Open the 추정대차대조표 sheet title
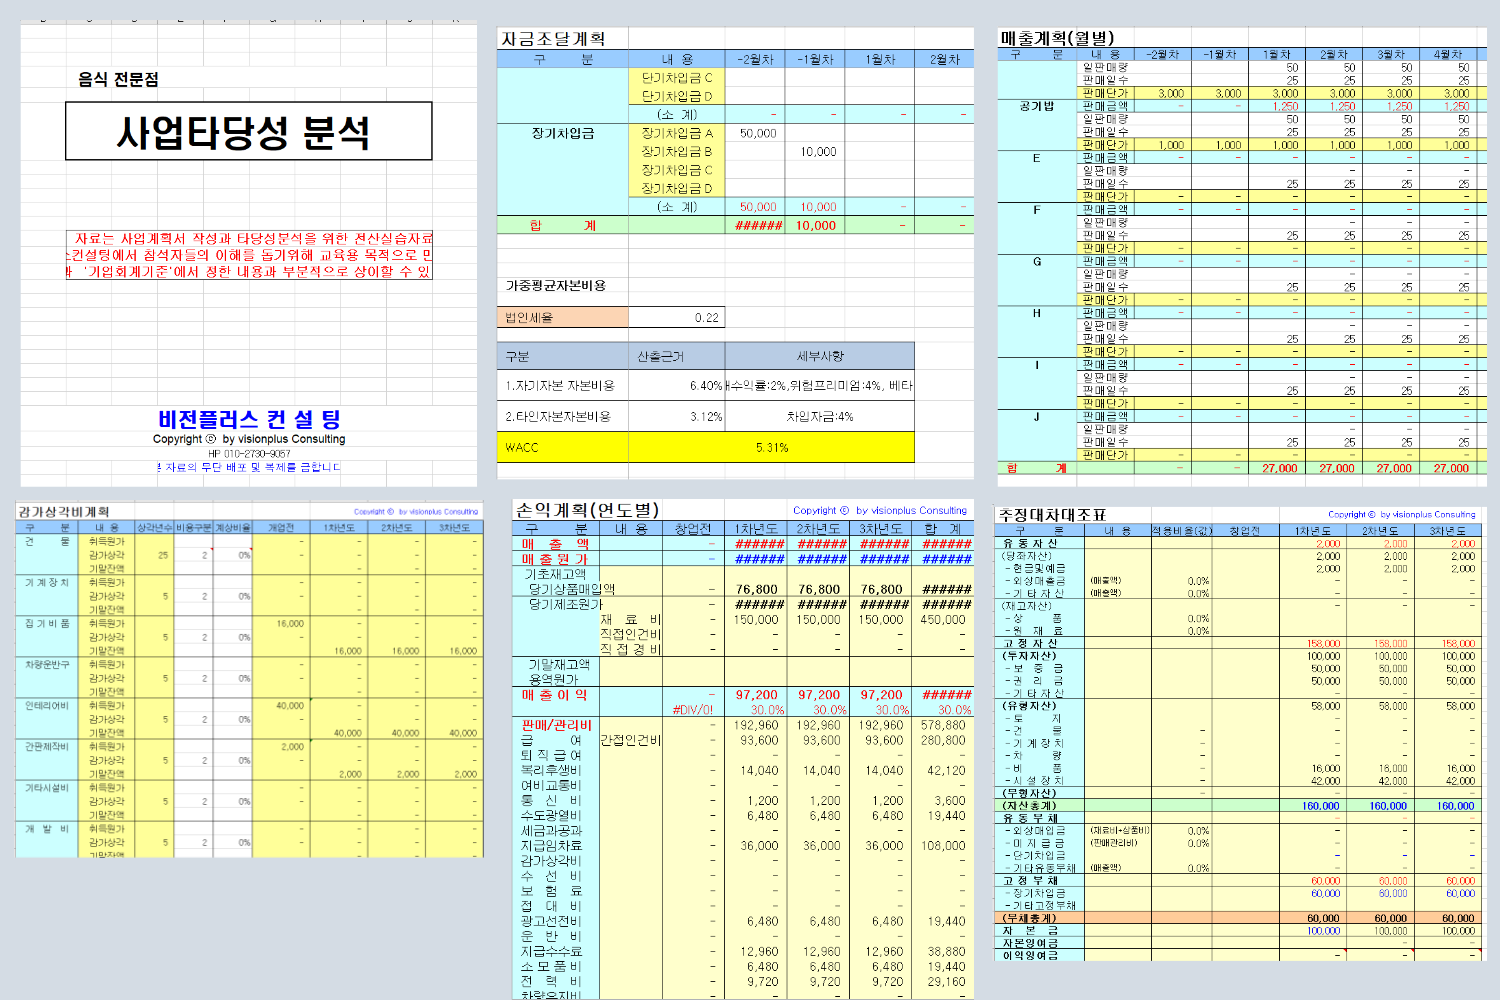This screenshot has height=1000, width=1500. 1052,515
